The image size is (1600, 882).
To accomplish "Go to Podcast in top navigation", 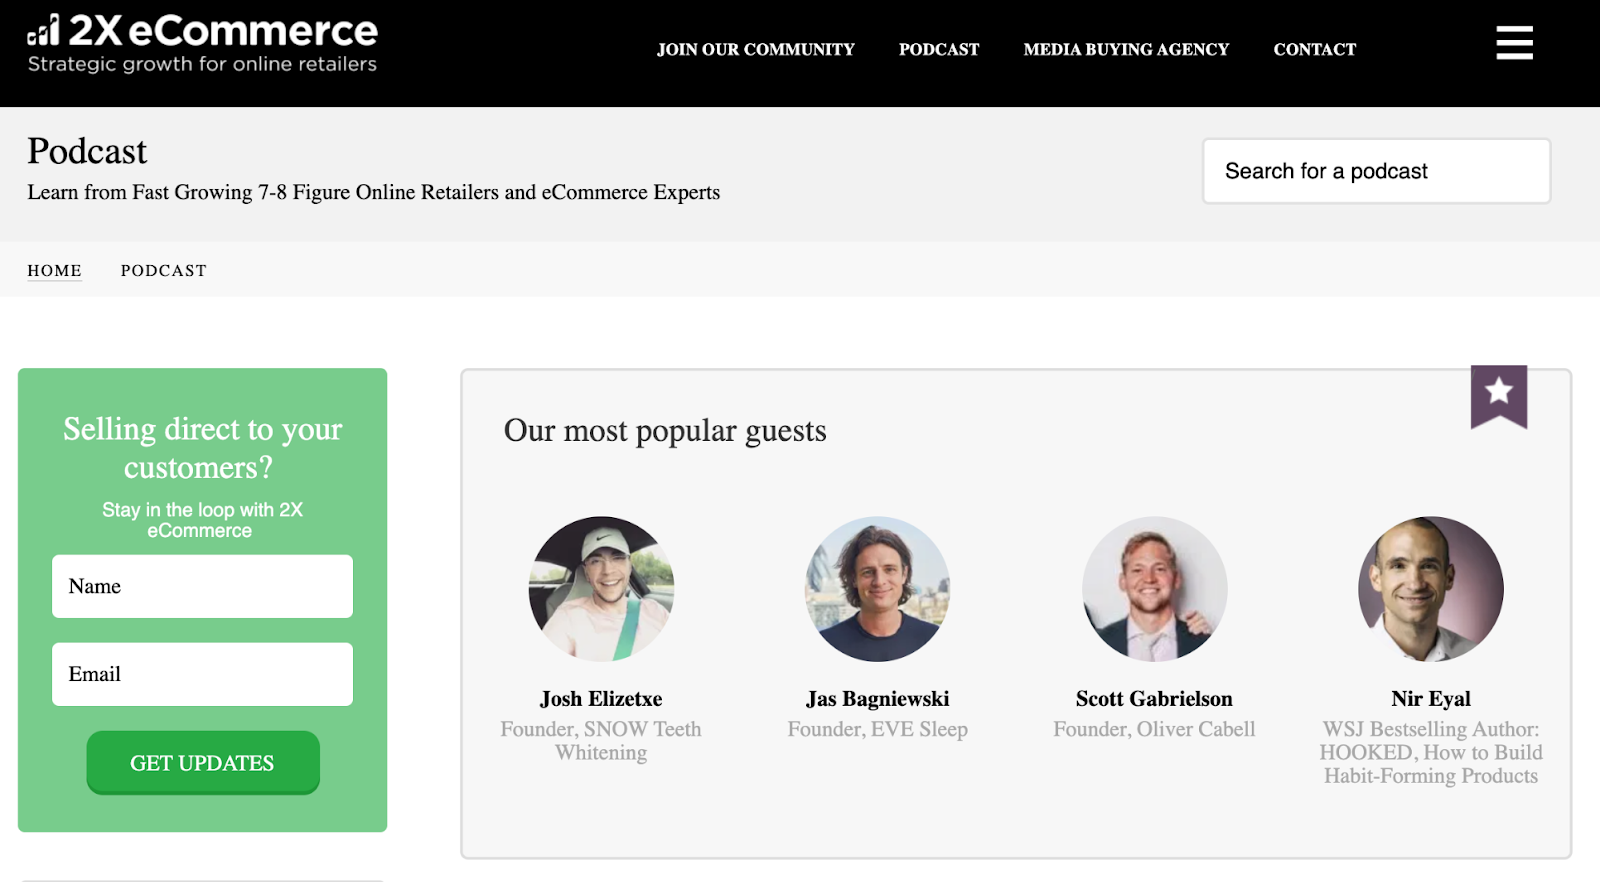I will point(939,49).
